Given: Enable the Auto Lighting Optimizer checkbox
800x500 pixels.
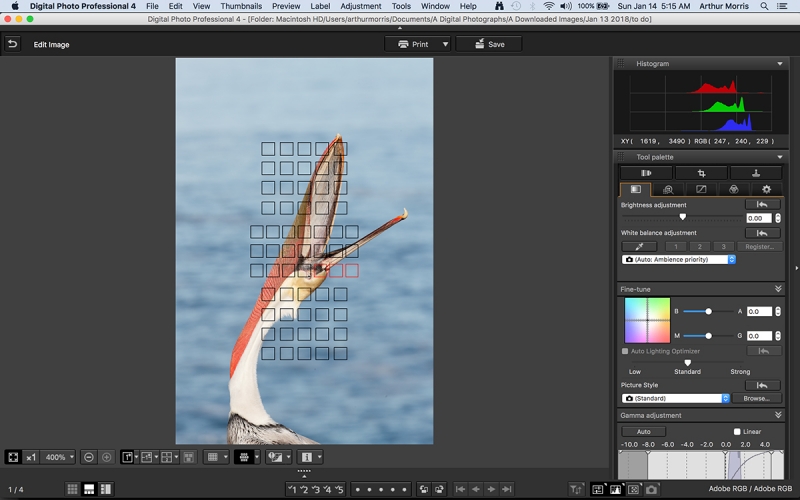Looking at the screenshot, I should [625, 351].
